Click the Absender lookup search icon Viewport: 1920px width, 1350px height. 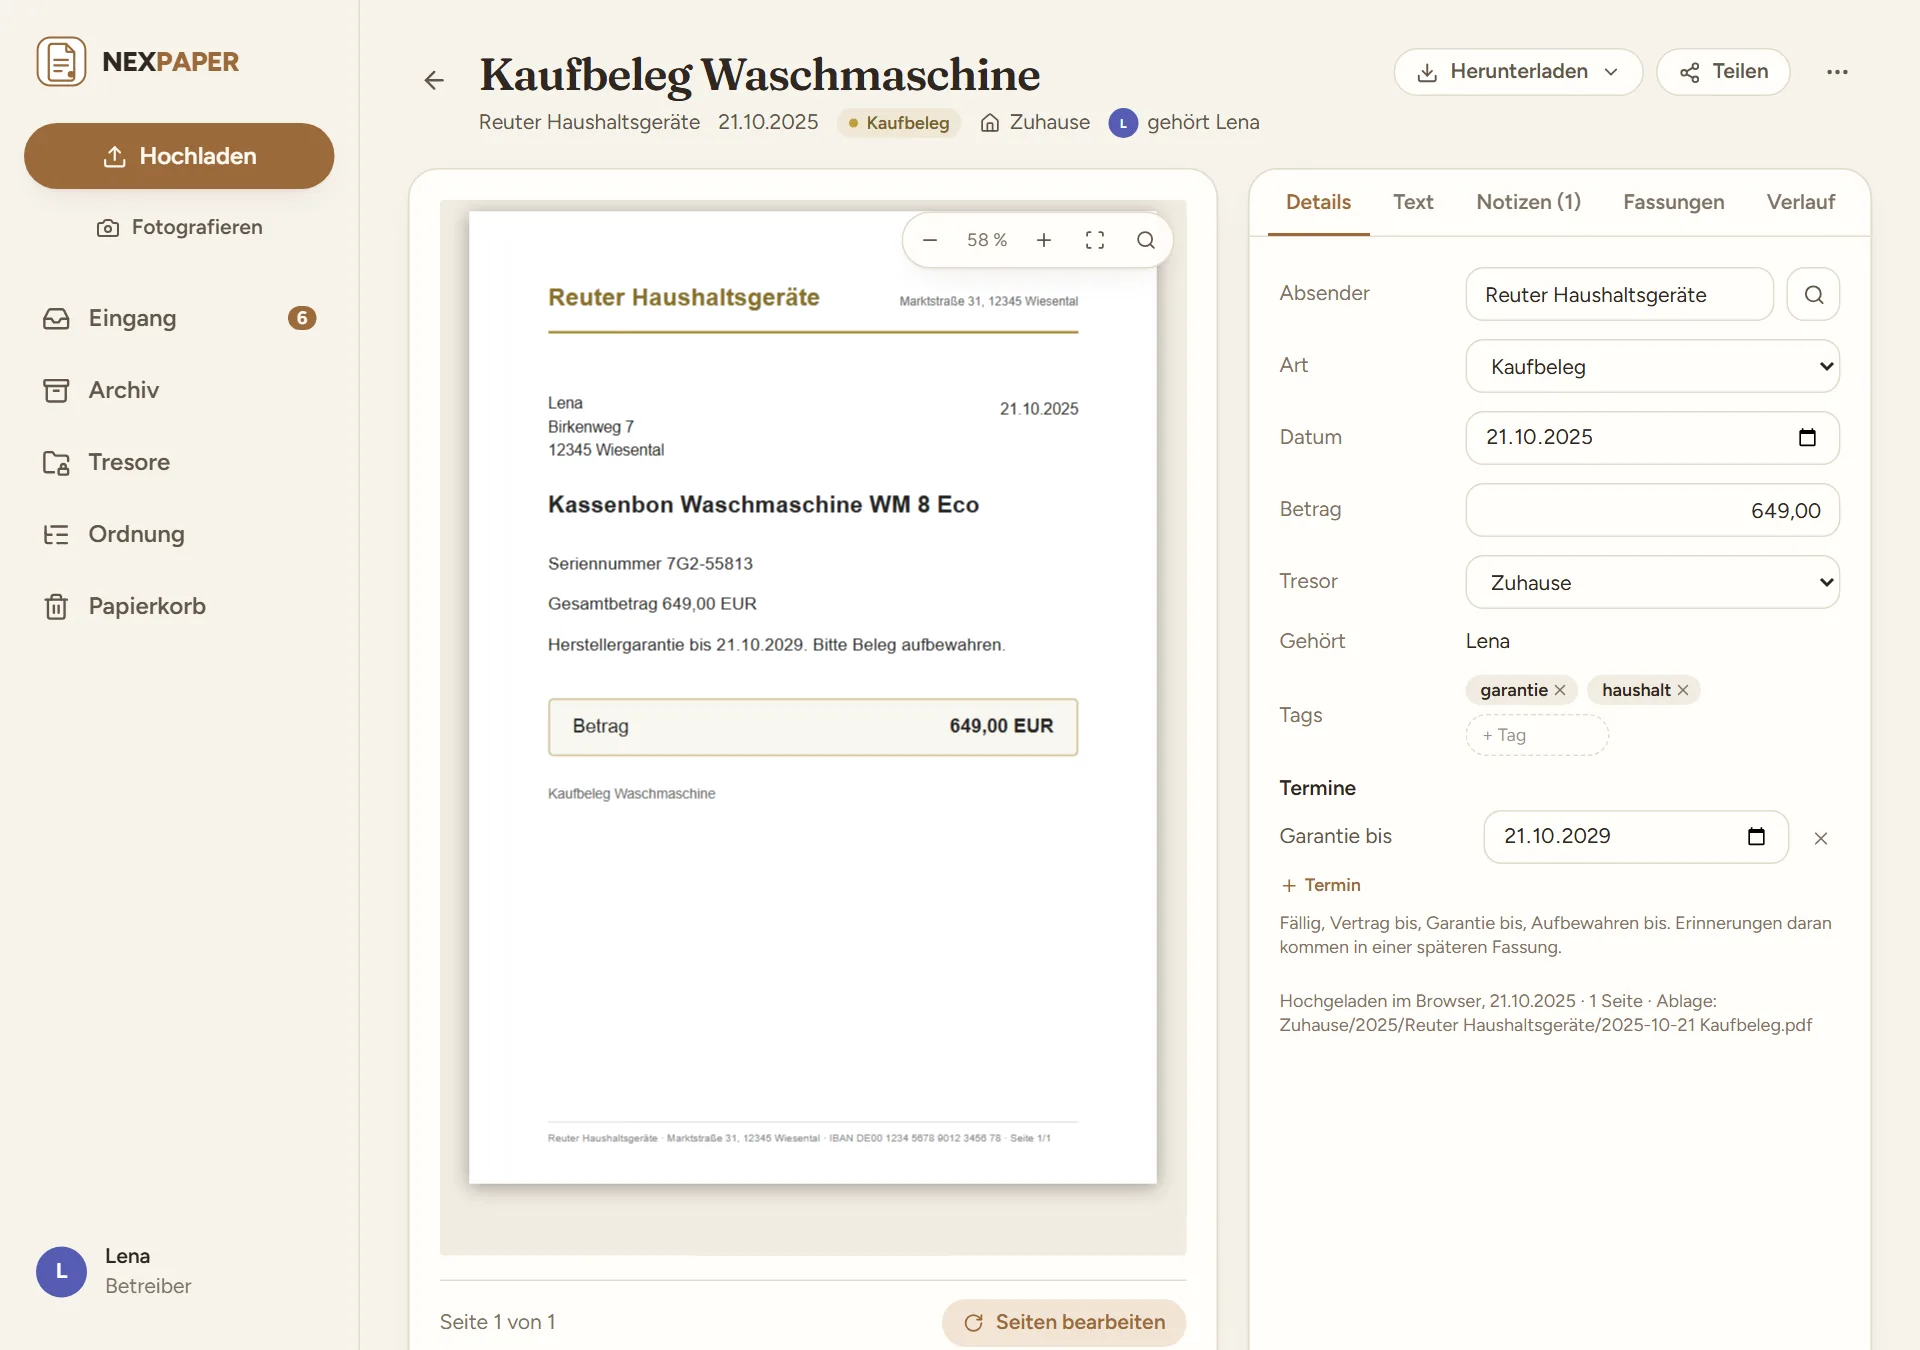click(1813, 294)
